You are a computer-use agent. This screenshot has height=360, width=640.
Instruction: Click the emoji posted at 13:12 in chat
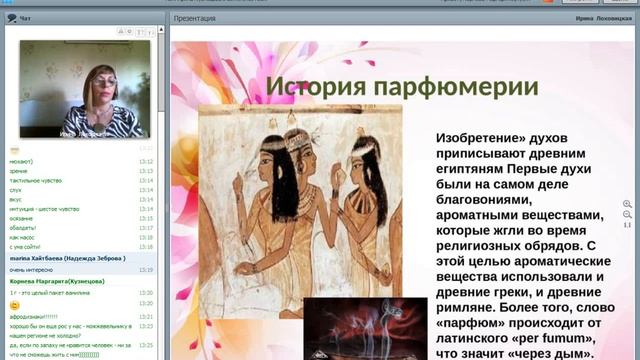15,151
